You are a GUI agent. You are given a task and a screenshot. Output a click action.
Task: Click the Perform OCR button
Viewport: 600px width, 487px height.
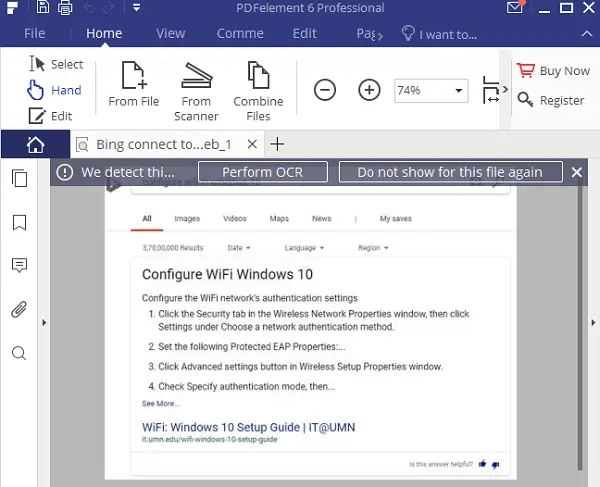coord(263,172)
